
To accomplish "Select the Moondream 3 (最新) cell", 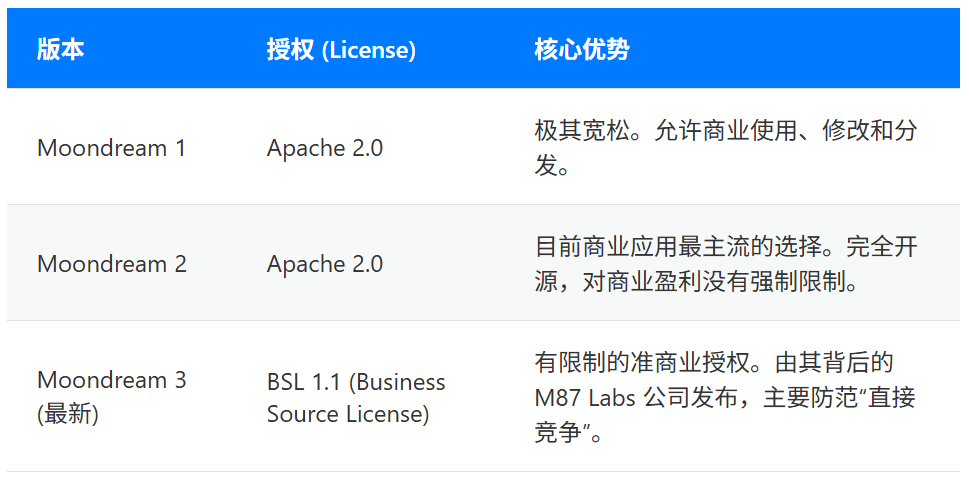I will pos(112,397).
